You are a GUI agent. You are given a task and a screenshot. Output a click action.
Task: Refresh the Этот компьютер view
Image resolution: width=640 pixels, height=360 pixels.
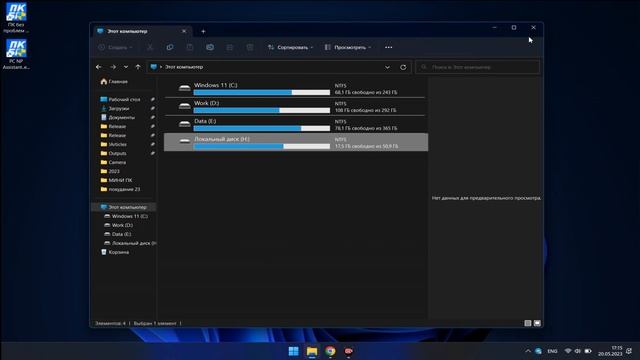(403, 67)
